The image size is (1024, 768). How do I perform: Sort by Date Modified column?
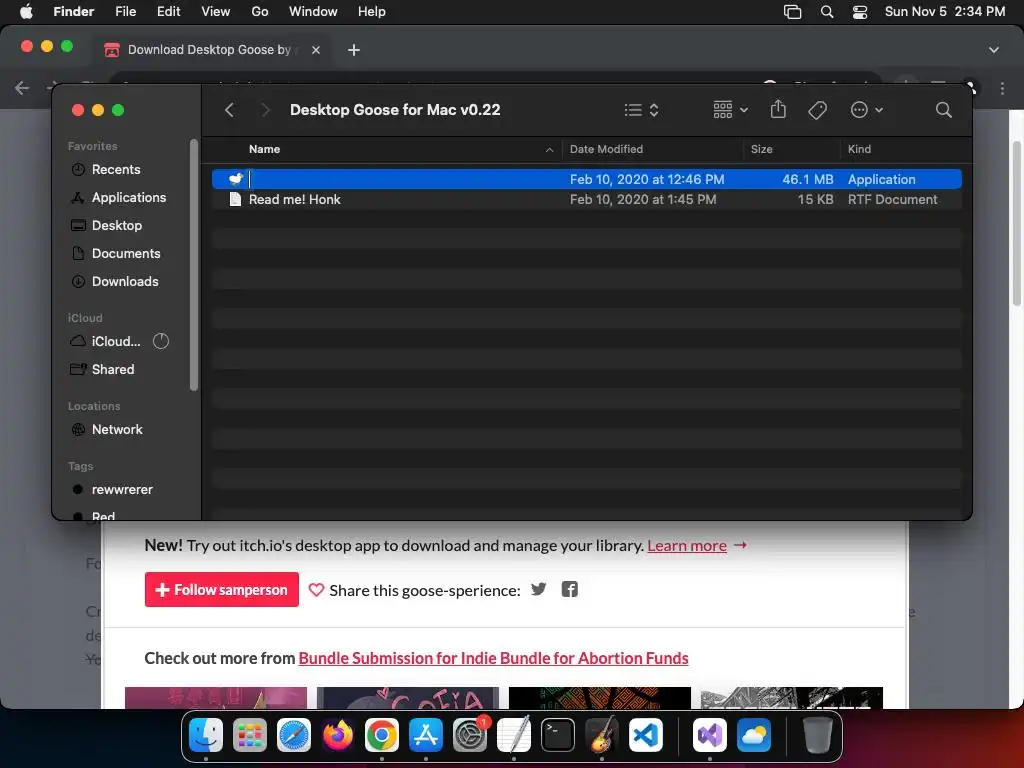[606, 149]
